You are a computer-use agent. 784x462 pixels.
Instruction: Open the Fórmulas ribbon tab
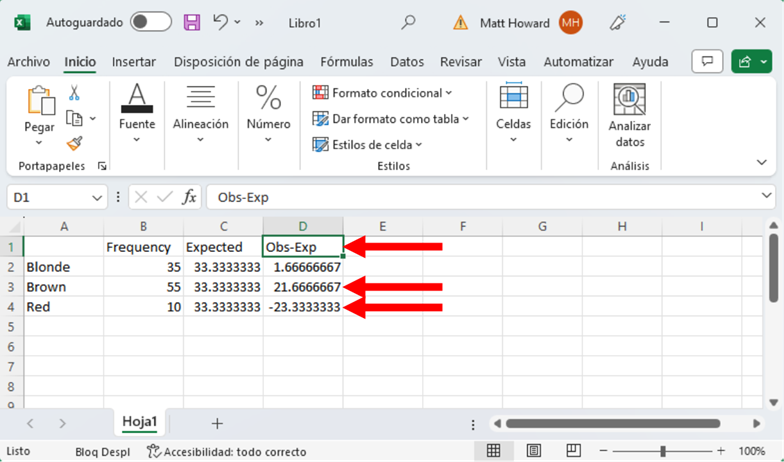(346, 62)
